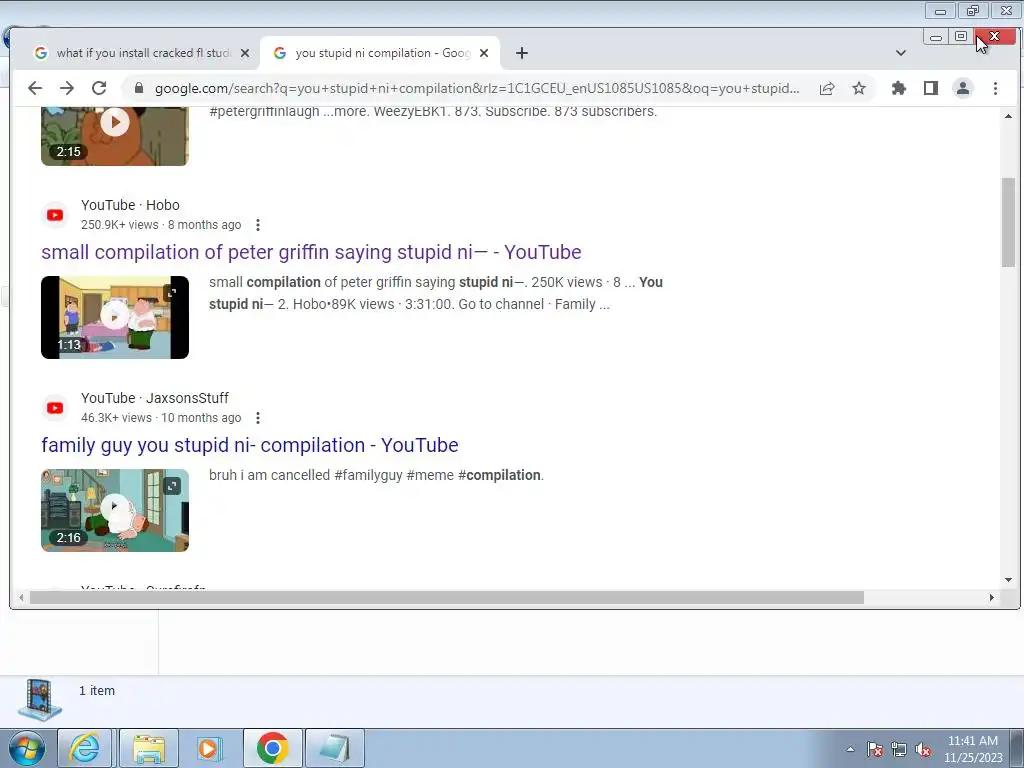Reload the current Google search page
Viewport: 1024px width, 768px height.
click(x=99, y=88)
